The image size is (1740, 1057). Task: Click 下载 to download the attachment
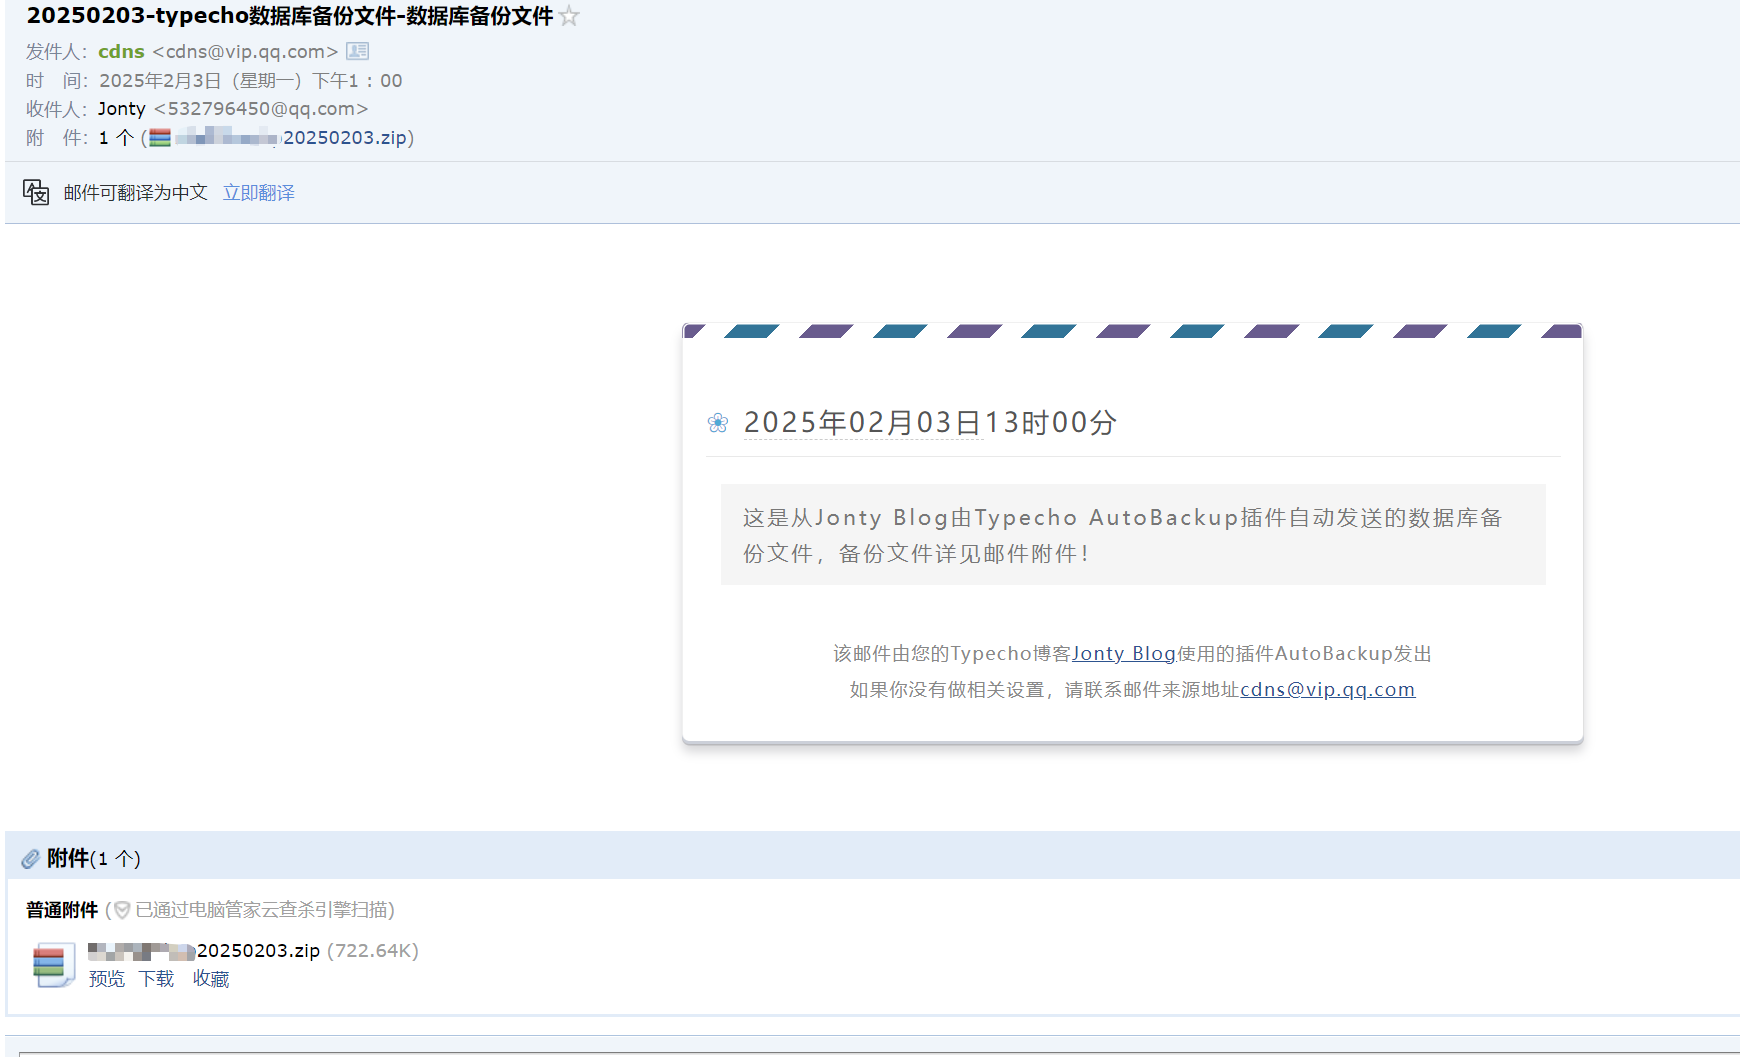point(156,979)
